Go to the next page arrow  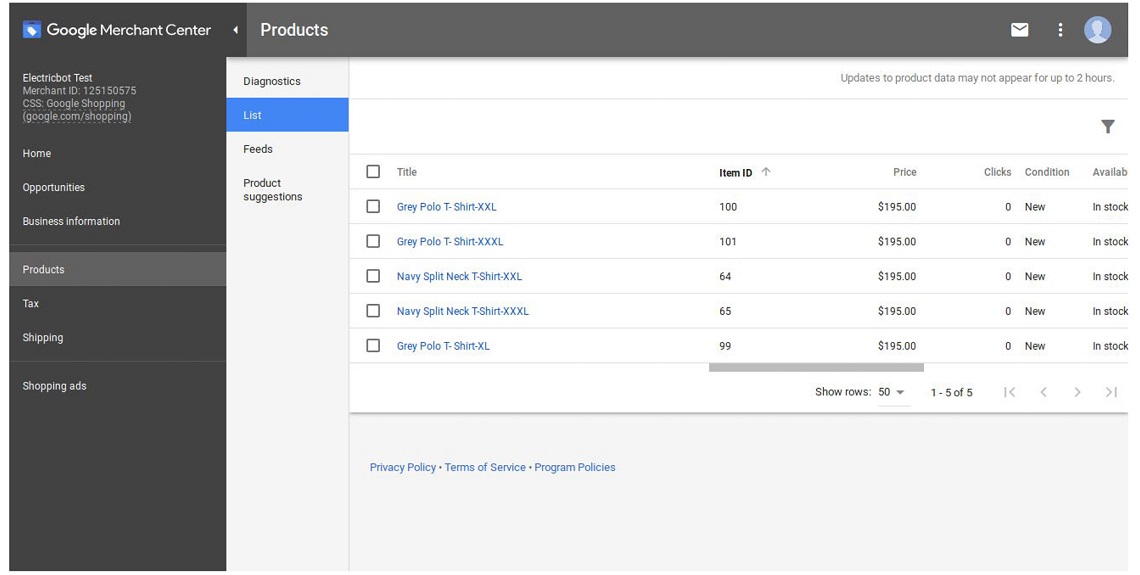(x=1077, y=392)
